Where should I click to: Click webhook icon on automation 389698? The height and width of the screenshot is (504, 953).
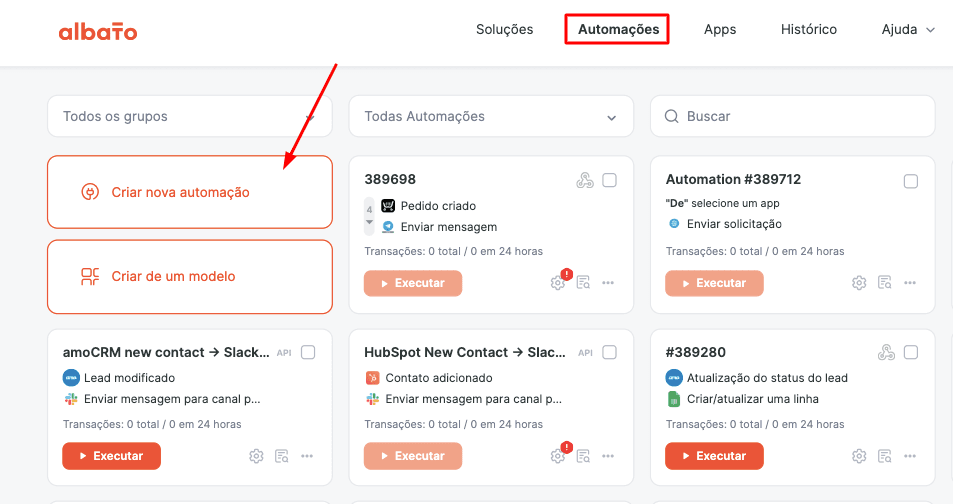pyautogui.click(x=585, y=180)
